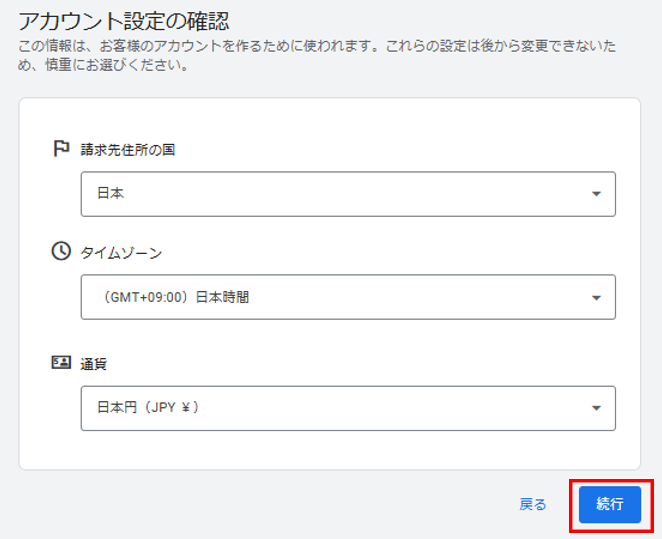Image resolution: width=662 pixels, height=539 pixels.
Task: Click the 続行 continue button
Action: tap(610, 504)
